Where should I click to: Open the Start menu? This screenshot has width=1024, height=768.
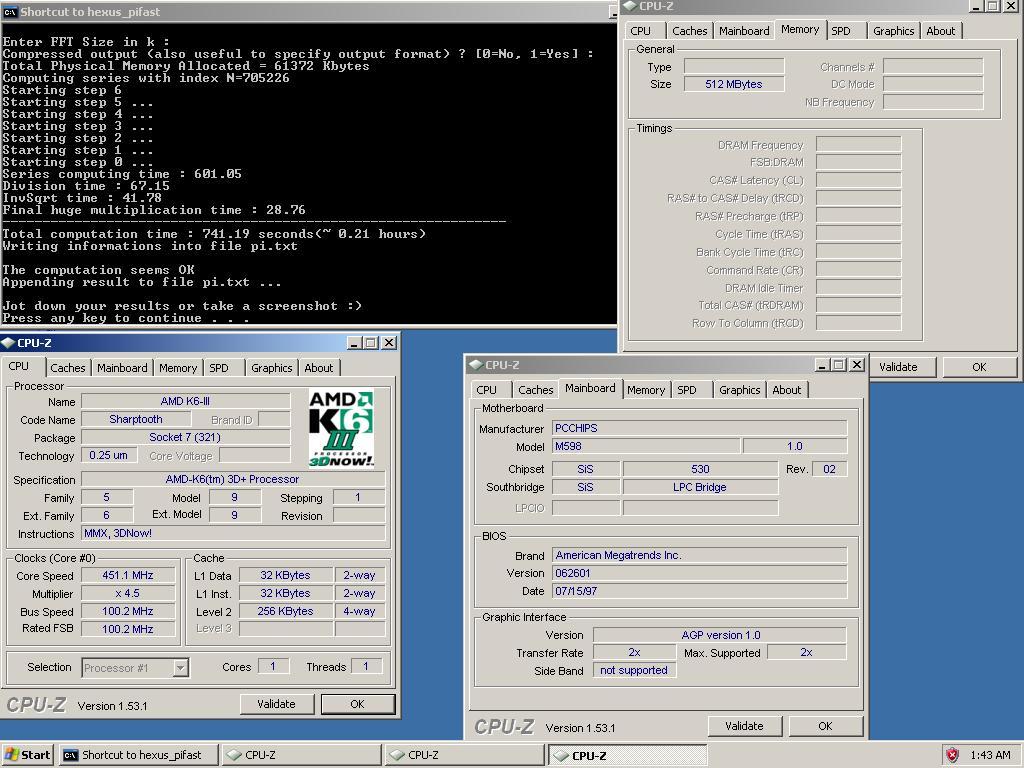(27, 755)
